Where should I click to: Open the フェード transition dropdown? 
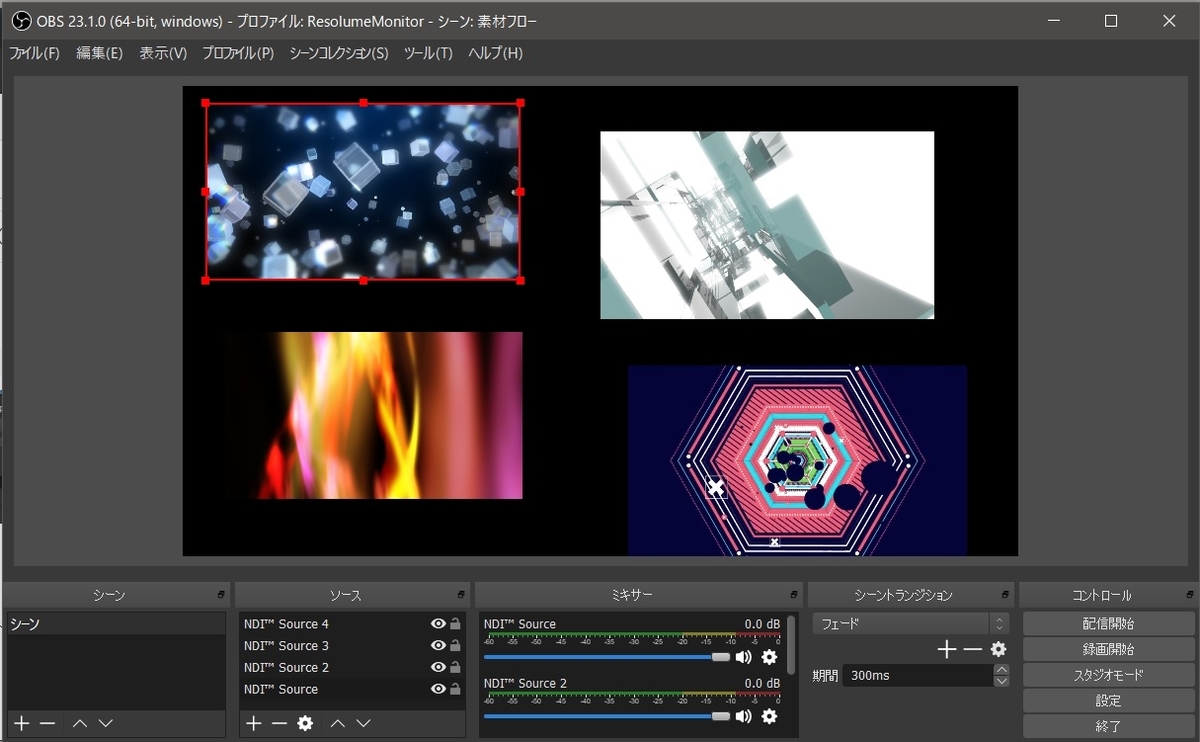(x=910, y=623)
